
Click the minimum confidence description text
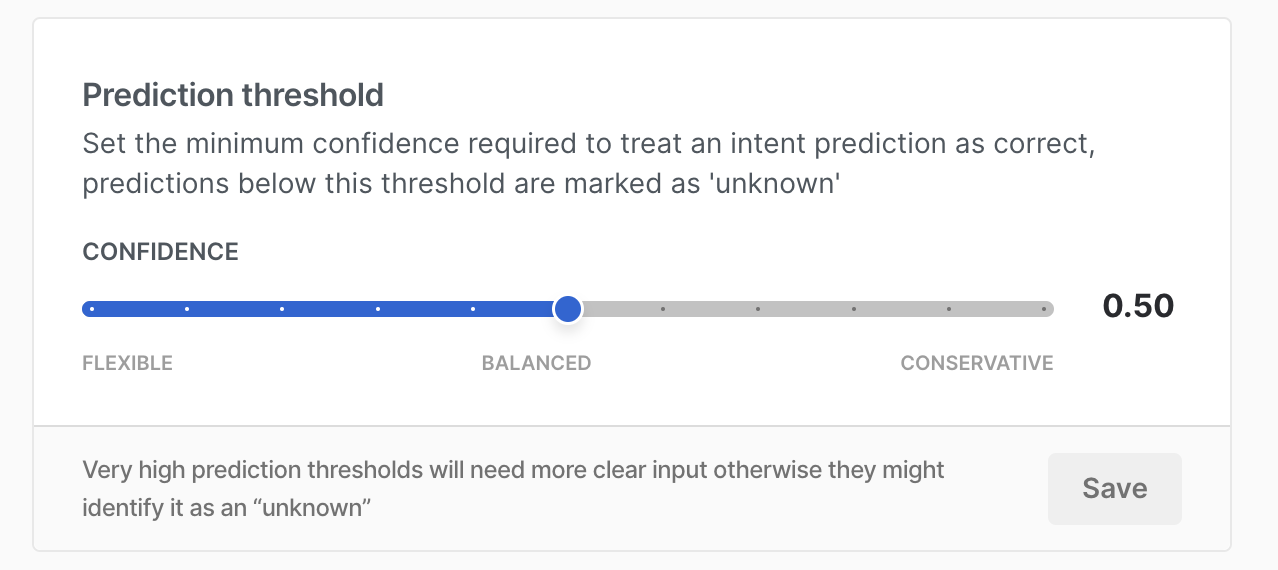tap(589, 164)
